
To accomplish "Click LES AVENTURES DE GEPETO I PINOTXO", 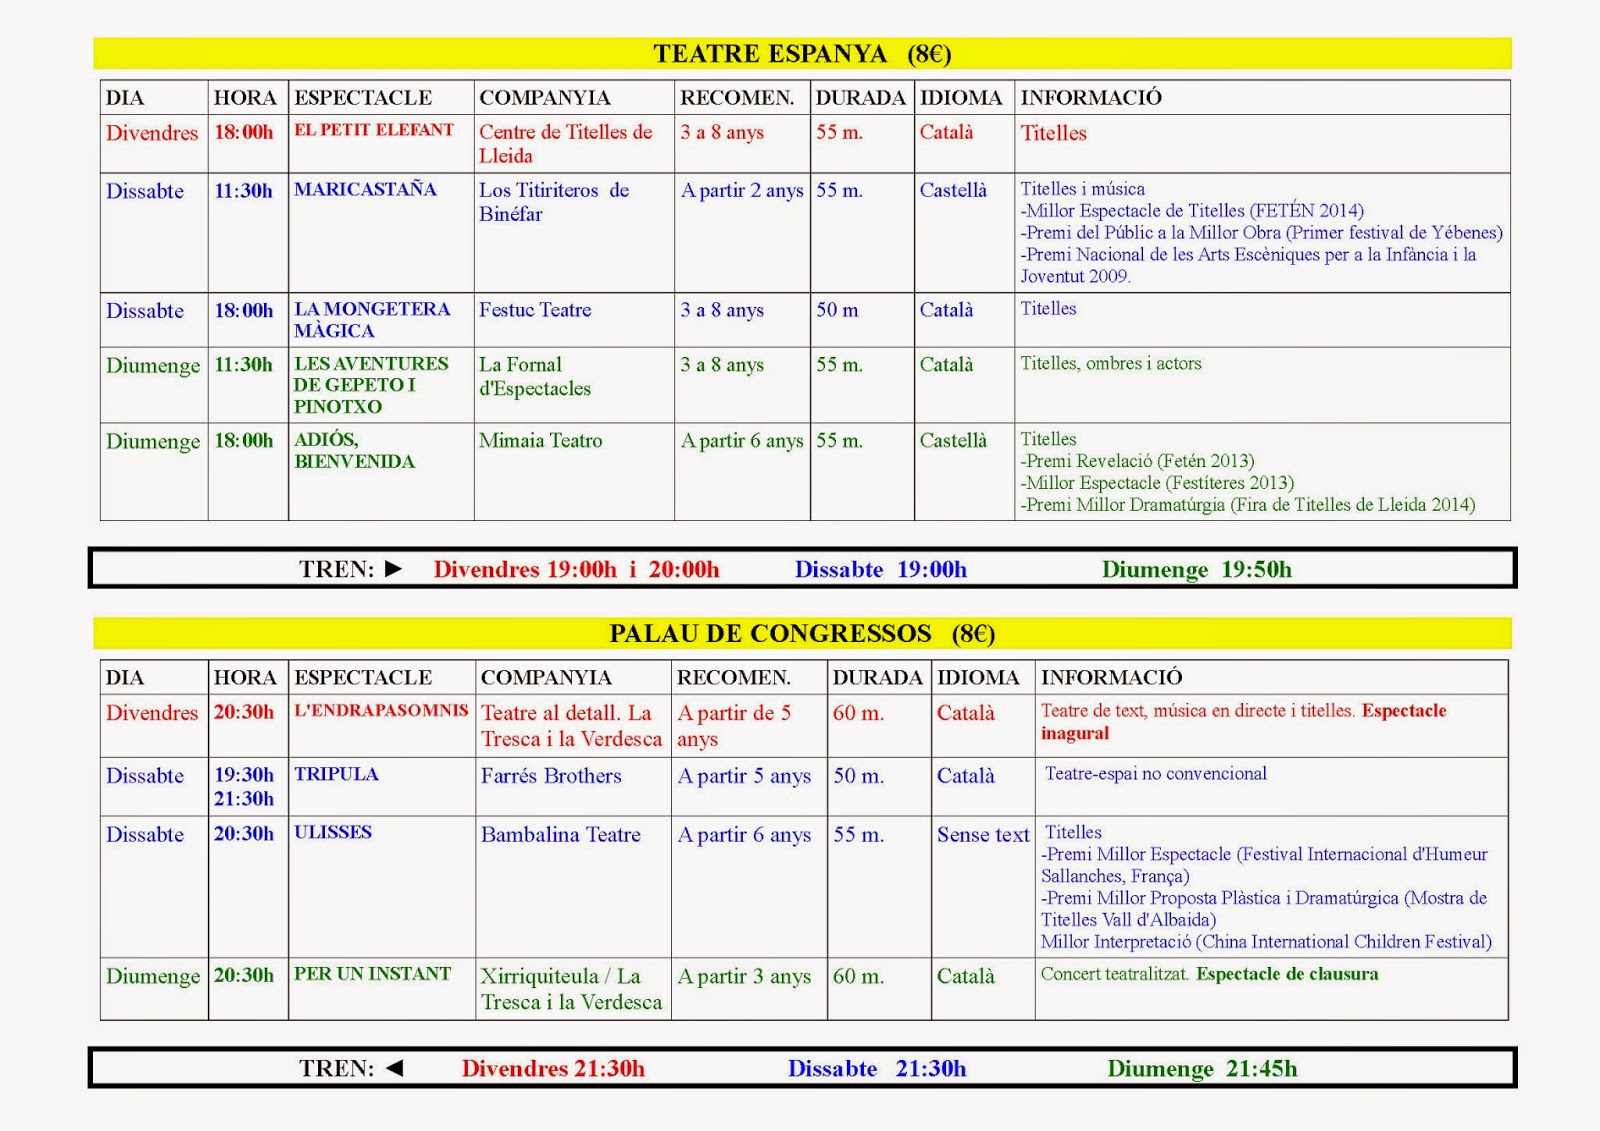I will pos(371,385).
